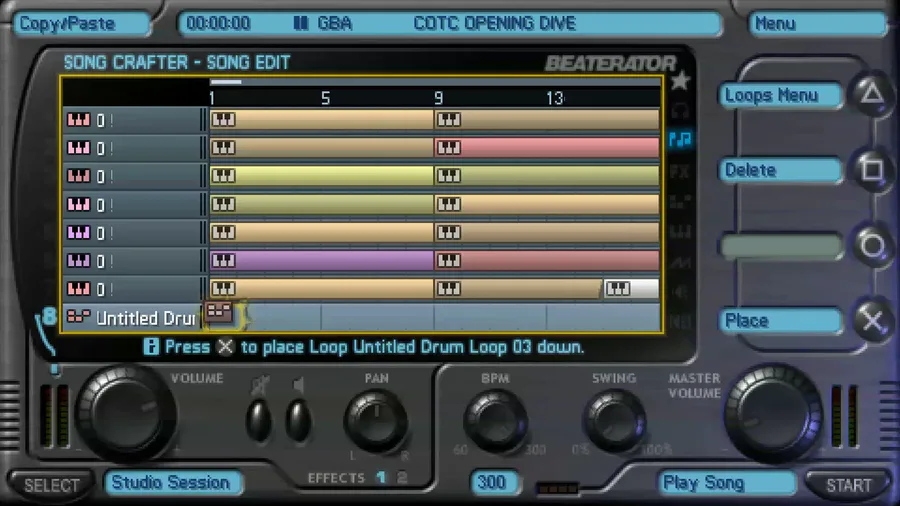Screen dimensions: 900x506
Task: Adjust the track VOLUME knob
Action: click(x=126, y=414)
